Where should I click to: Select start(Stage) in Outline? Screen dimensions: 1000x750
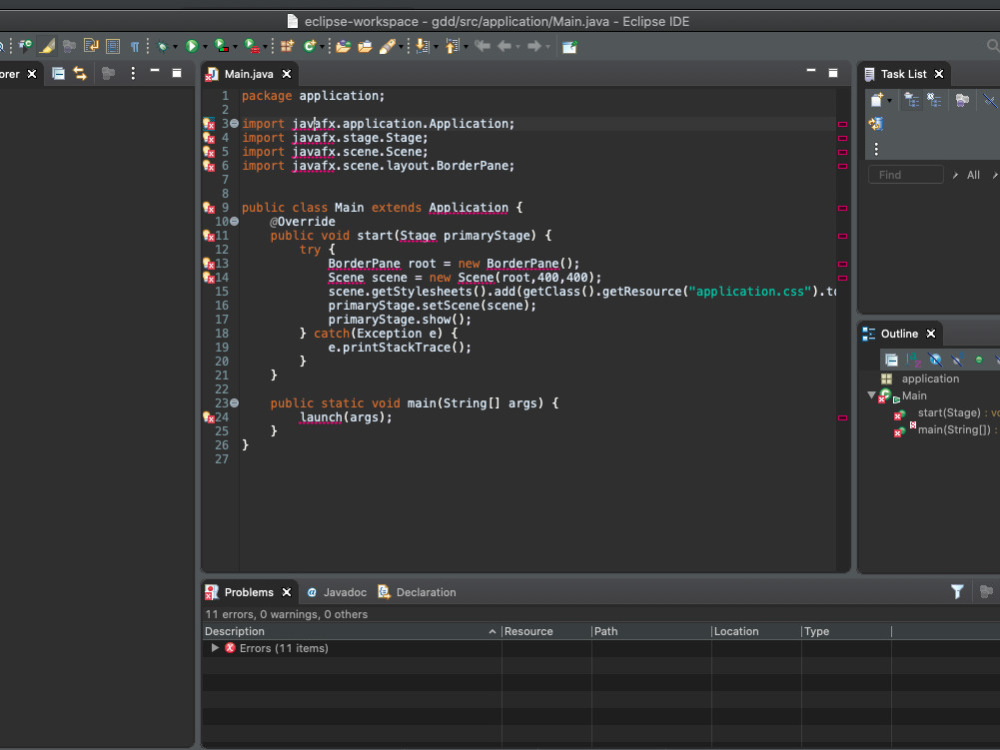pos(949,413)
